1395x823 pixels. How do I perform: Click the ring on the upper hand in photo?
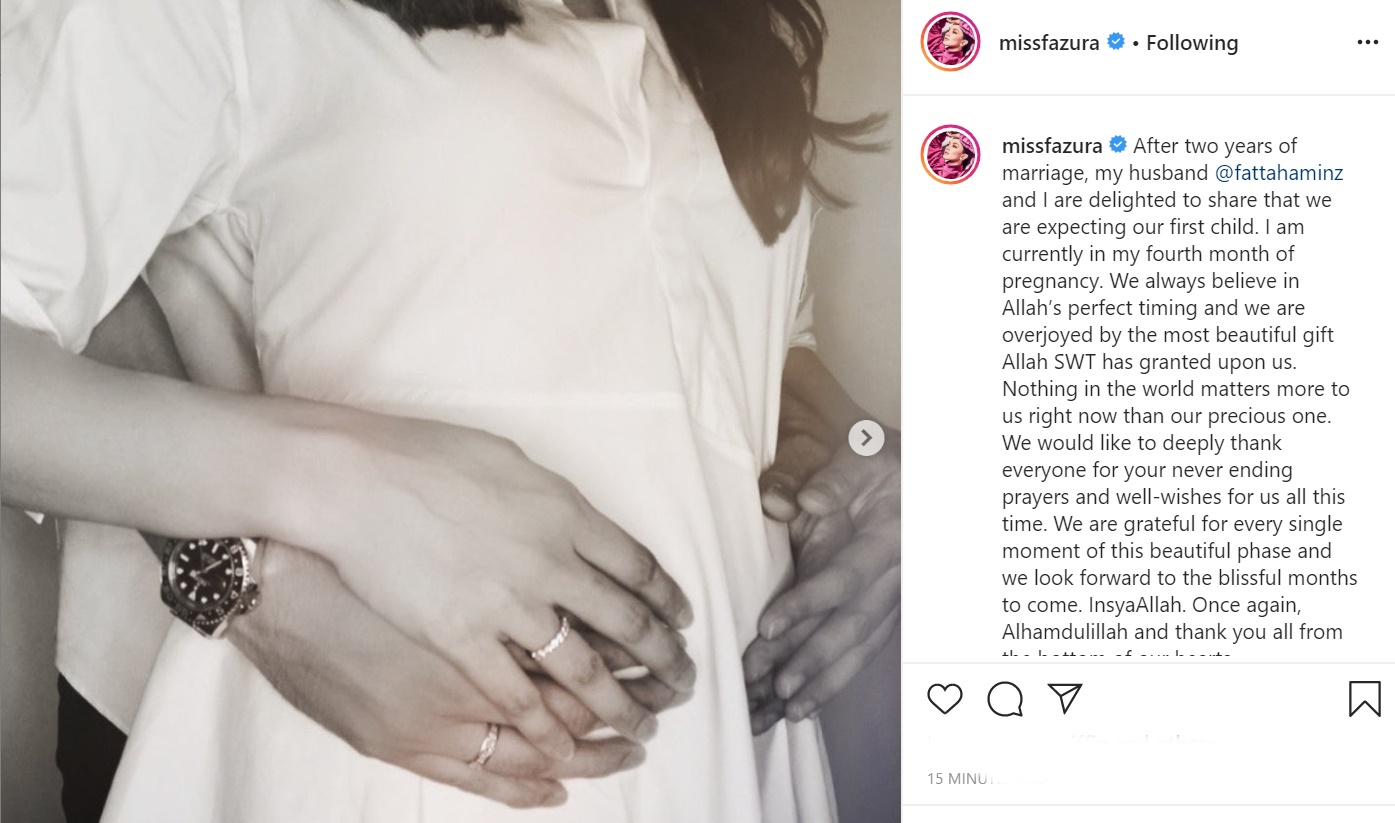(x=551, y=639)
